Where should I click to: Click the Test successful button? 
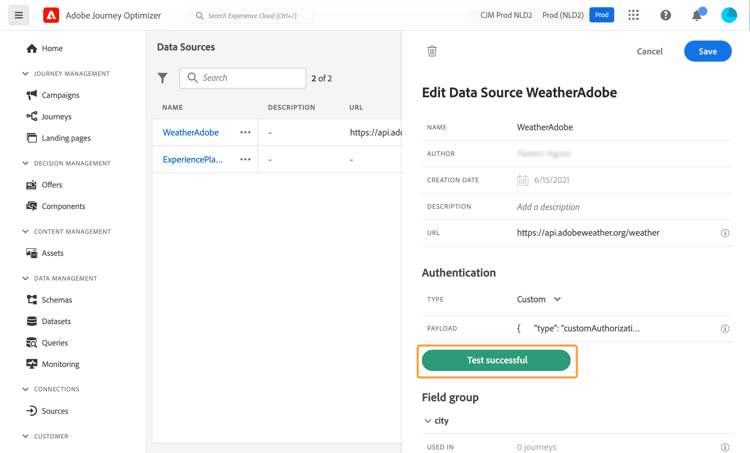pos(496,360)
